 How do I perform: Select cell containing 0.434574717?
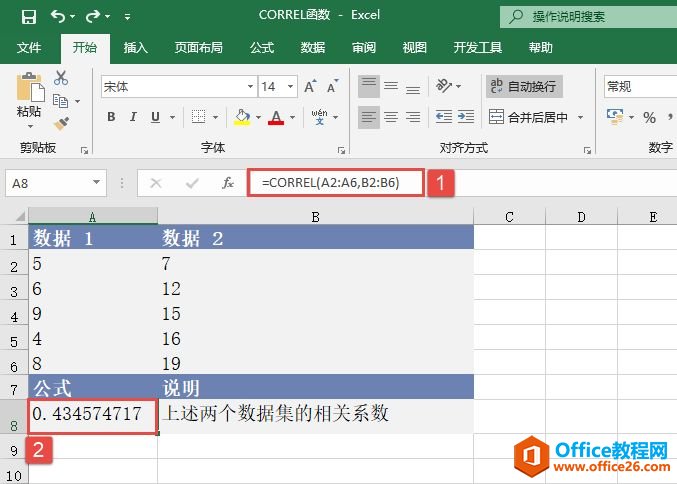point(93,417)
